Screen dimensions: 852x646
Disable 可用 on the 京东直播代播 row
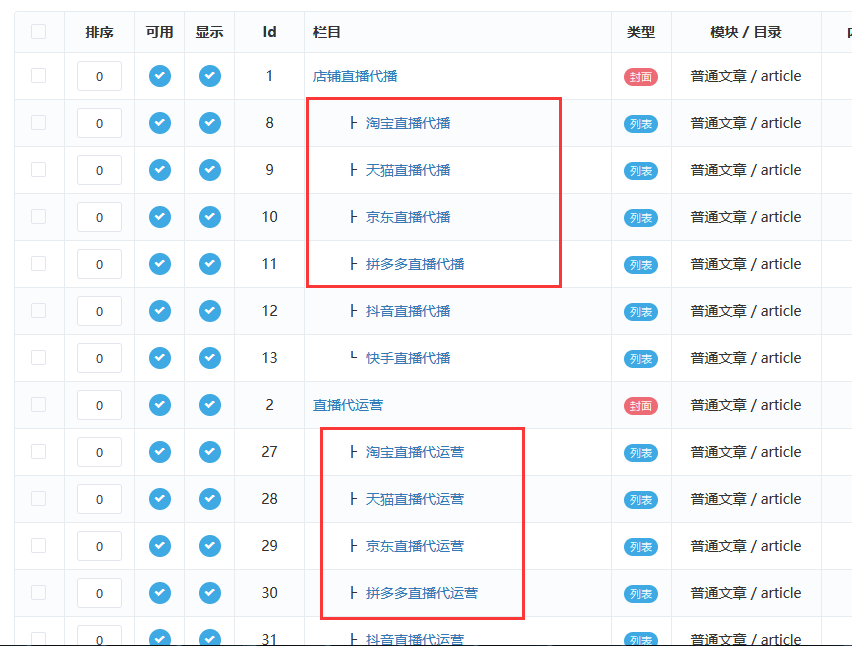tap(160, 217)
